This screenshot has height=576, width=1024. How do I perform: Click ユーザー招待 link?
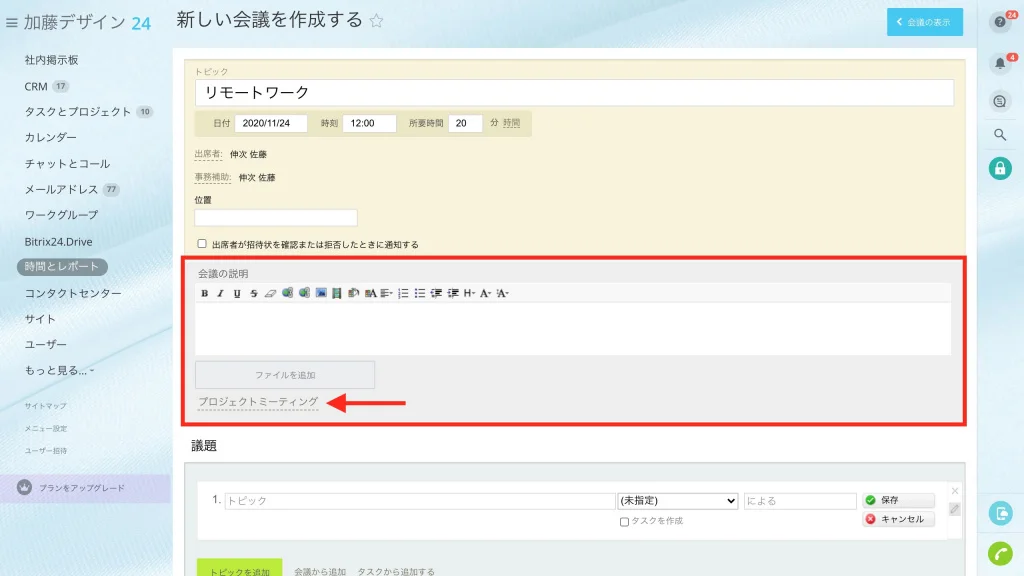coord(46,451)
